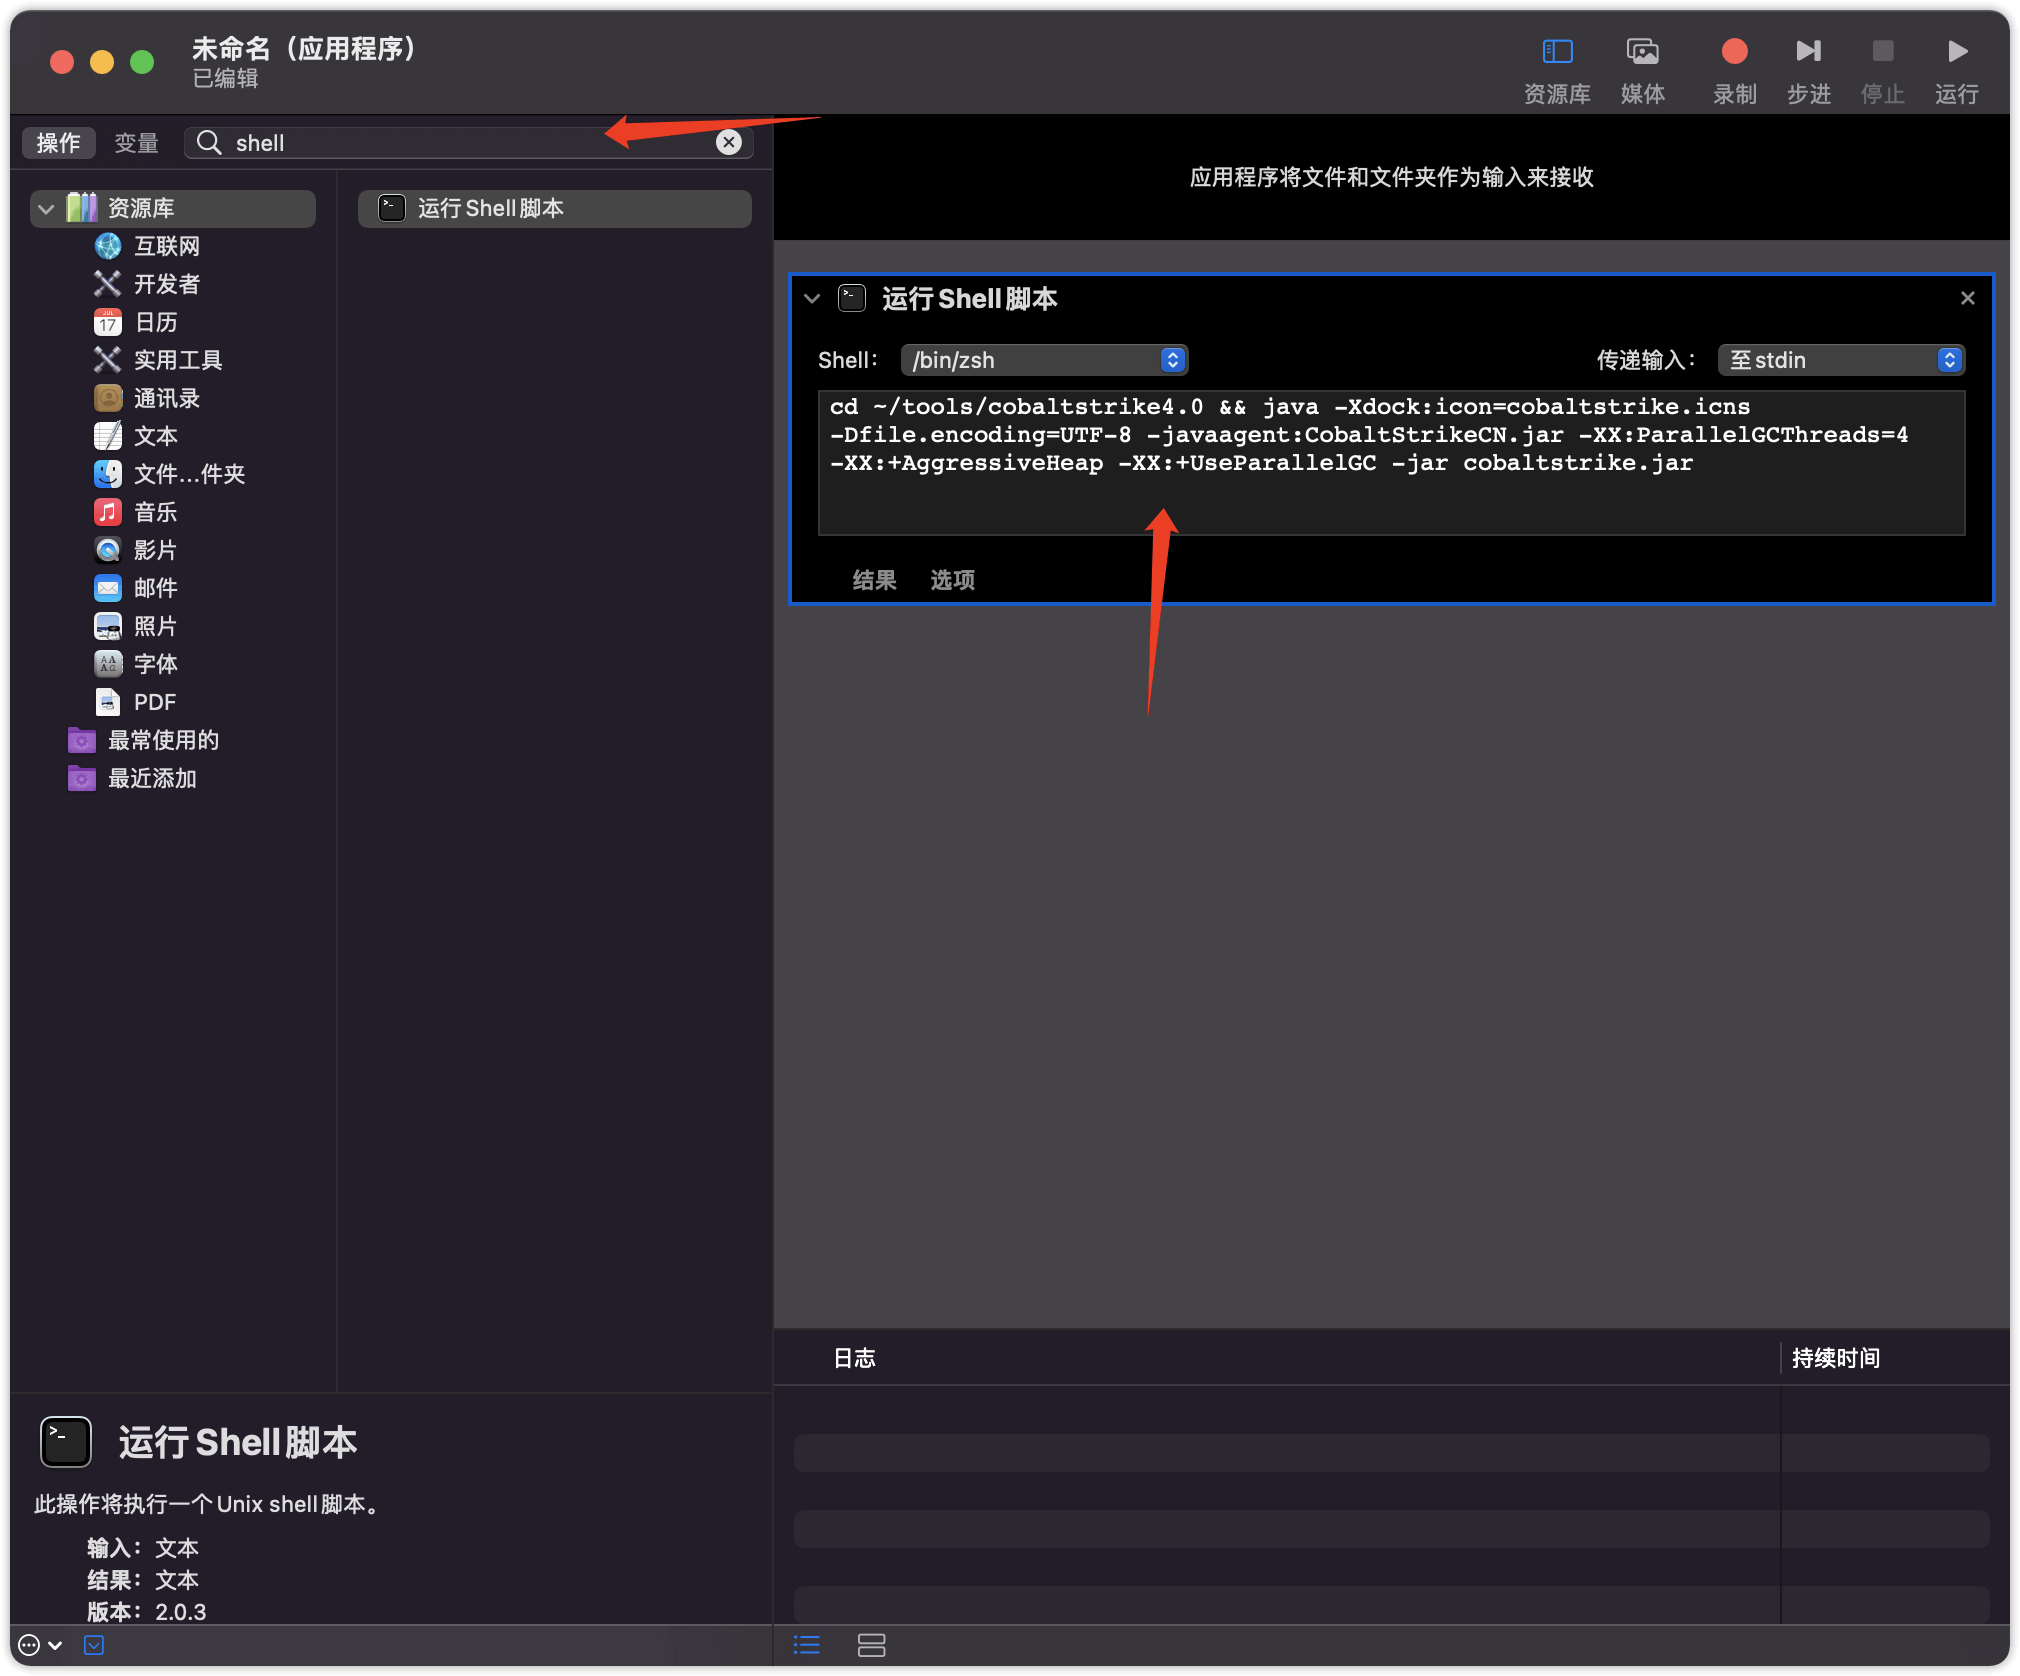This screenshot has width=2020, height=1676.
Task: Click the Record button in toolbar
Action: [1734, 52]
